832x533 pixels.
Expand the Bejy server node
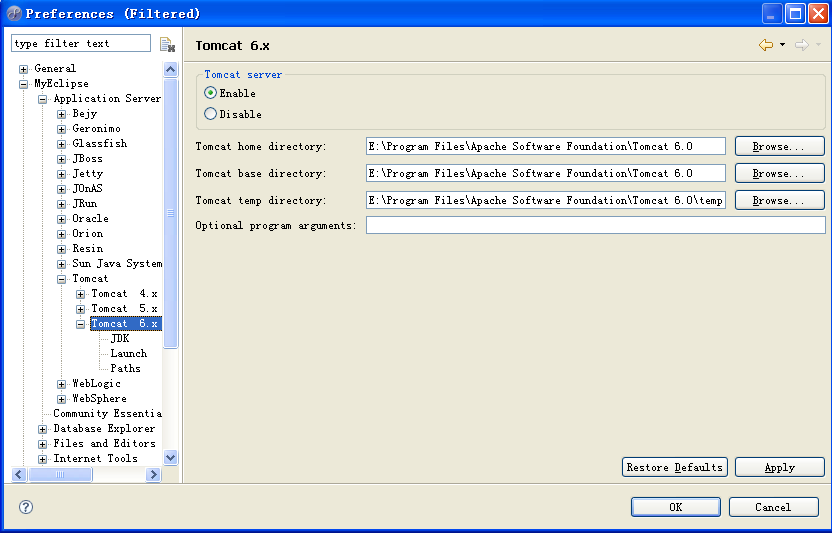point(62,114)
